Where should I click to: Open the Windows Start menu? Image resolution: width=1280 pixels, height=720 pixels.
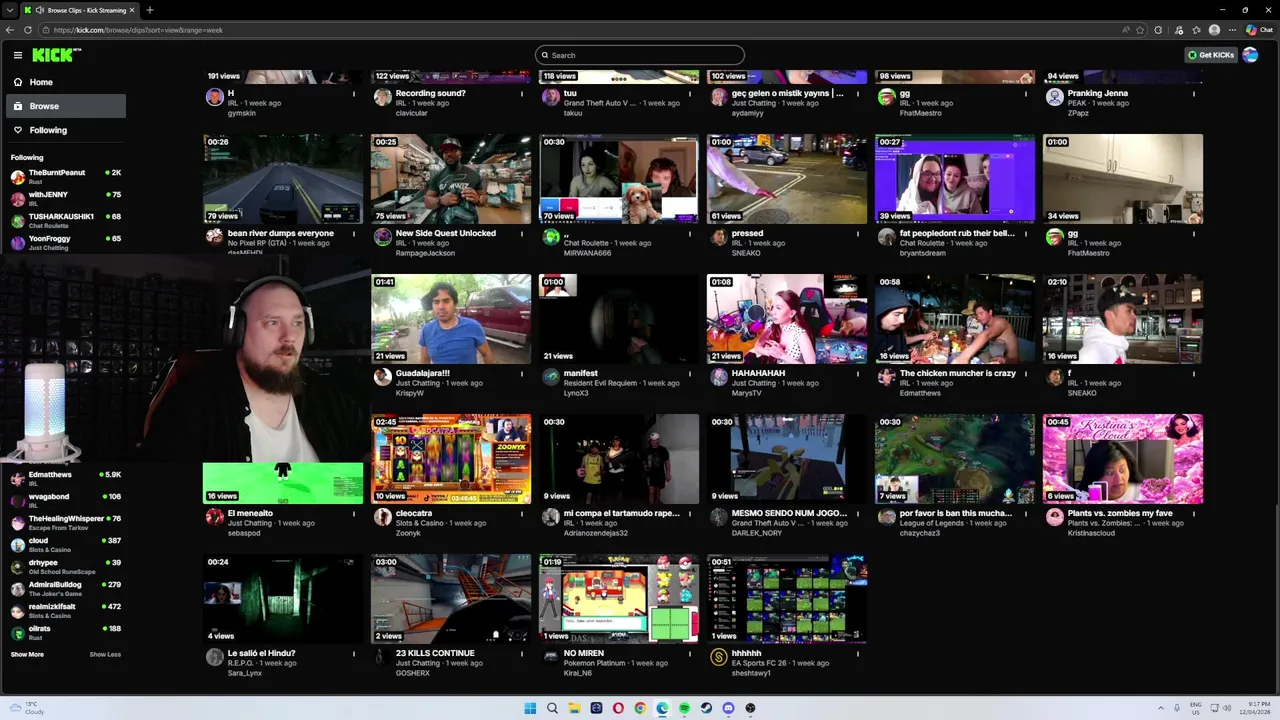[x=530, y=708]
